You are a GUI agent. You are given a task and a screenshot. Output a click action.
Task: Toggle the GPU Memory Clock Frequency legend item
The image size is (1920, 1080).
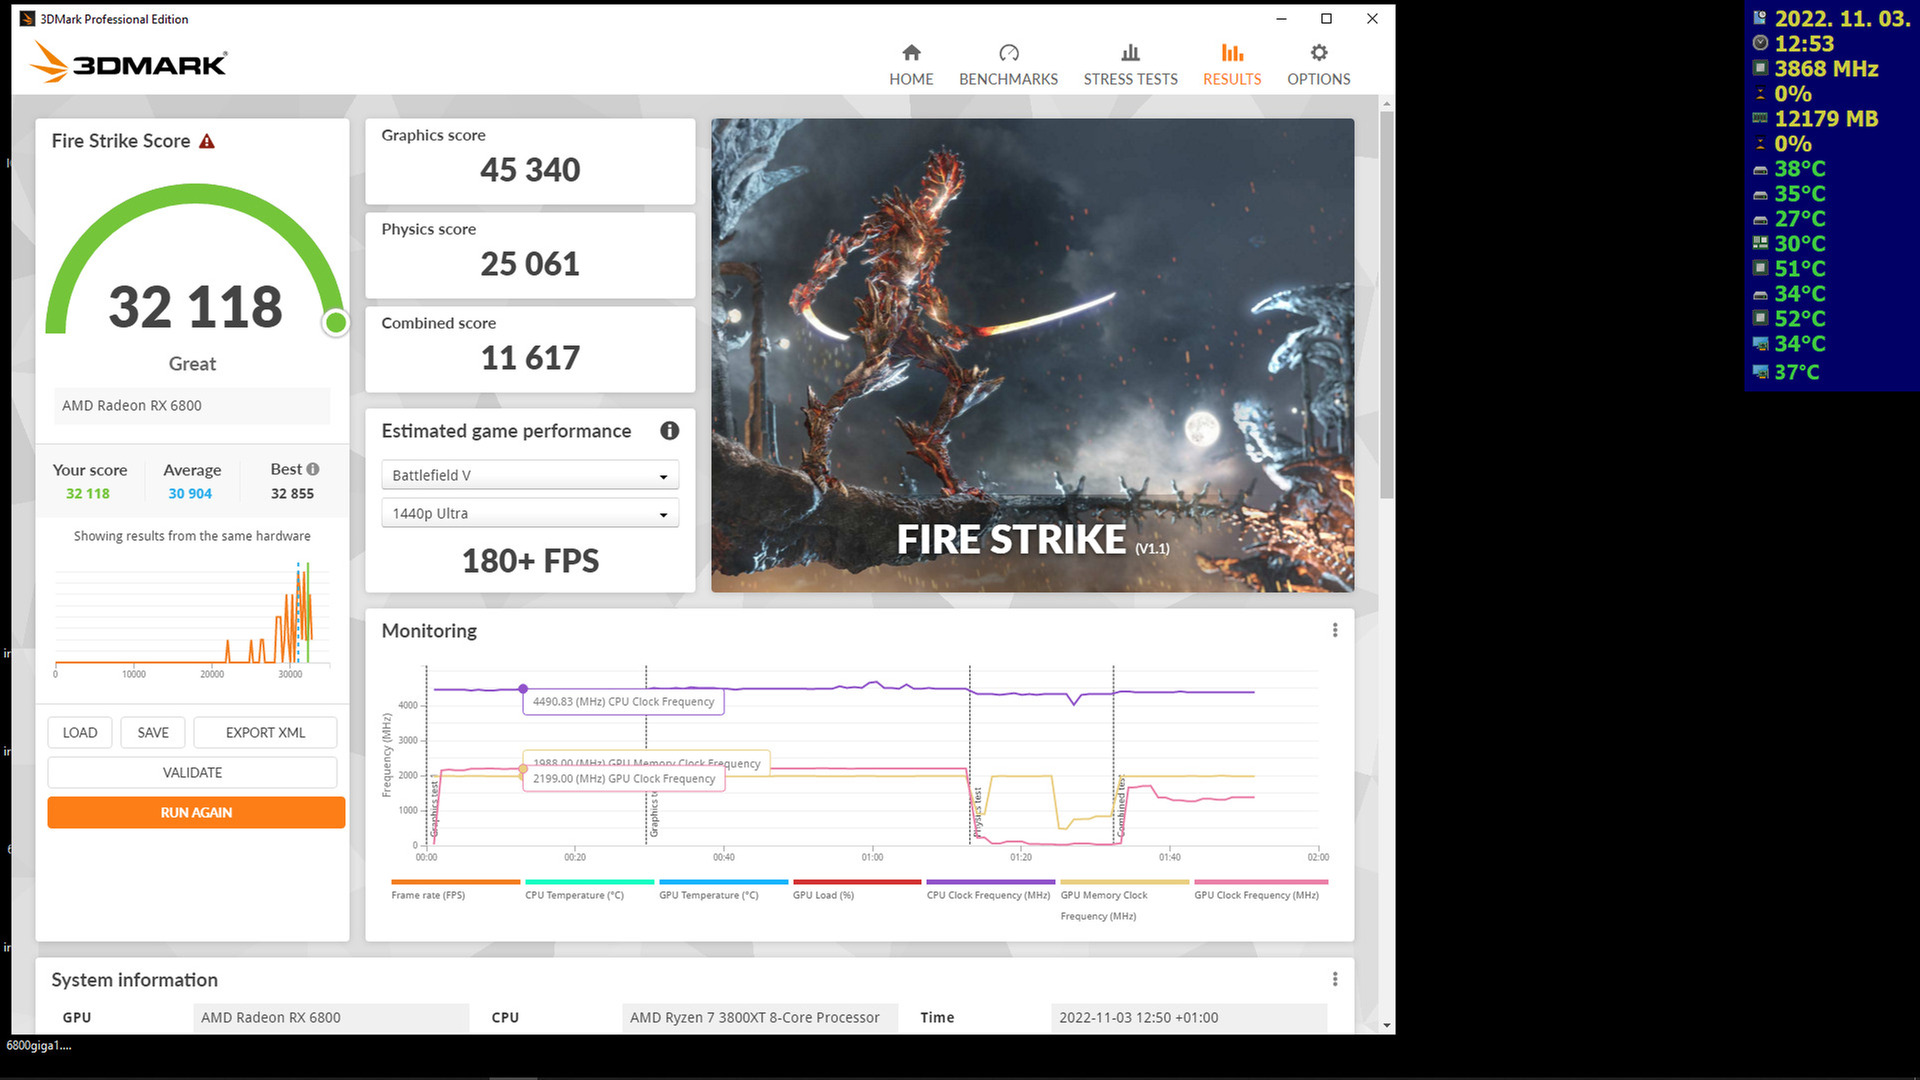click(1124, 900)
